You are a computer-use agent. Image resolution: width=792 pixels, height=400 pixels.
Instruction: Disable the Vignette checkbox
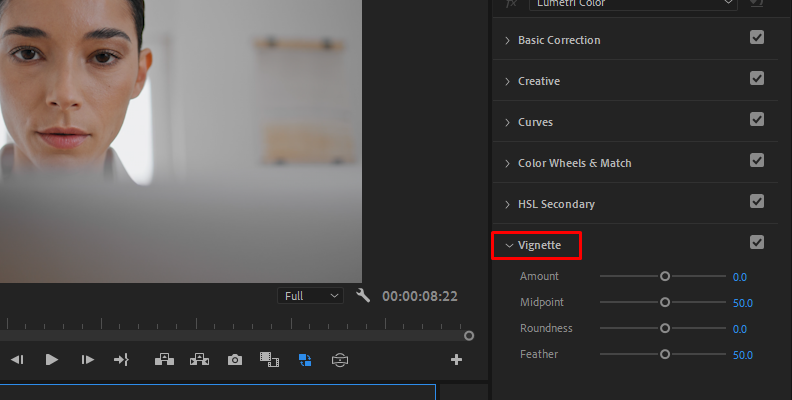click(x=757, y=242)
